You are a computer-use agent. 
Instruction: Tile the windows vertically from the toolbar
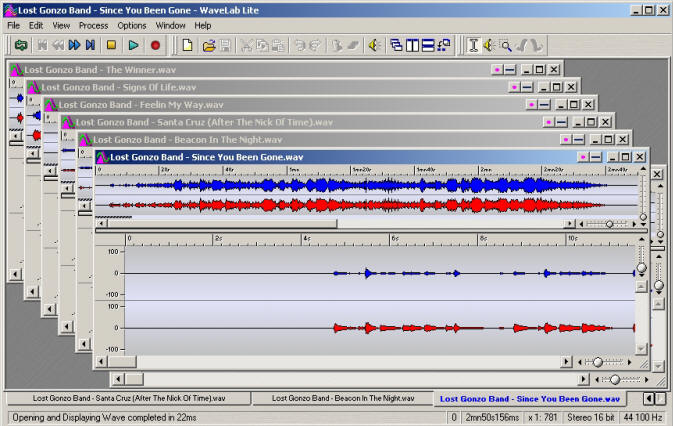click(x=412, y=45)
